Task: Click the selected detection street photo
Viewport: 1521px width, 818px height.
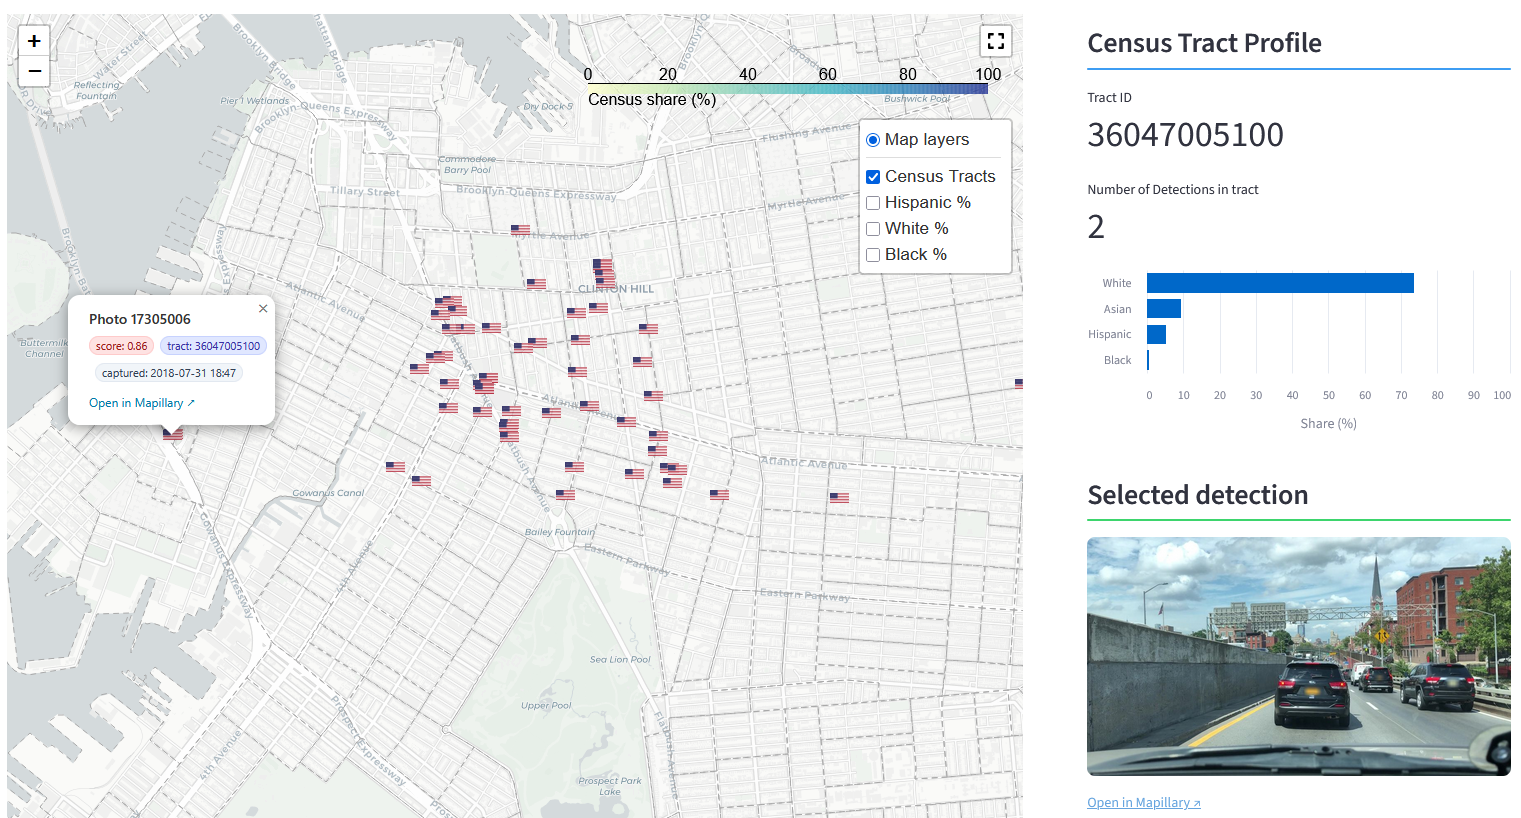Action: tap(1298, 656)
